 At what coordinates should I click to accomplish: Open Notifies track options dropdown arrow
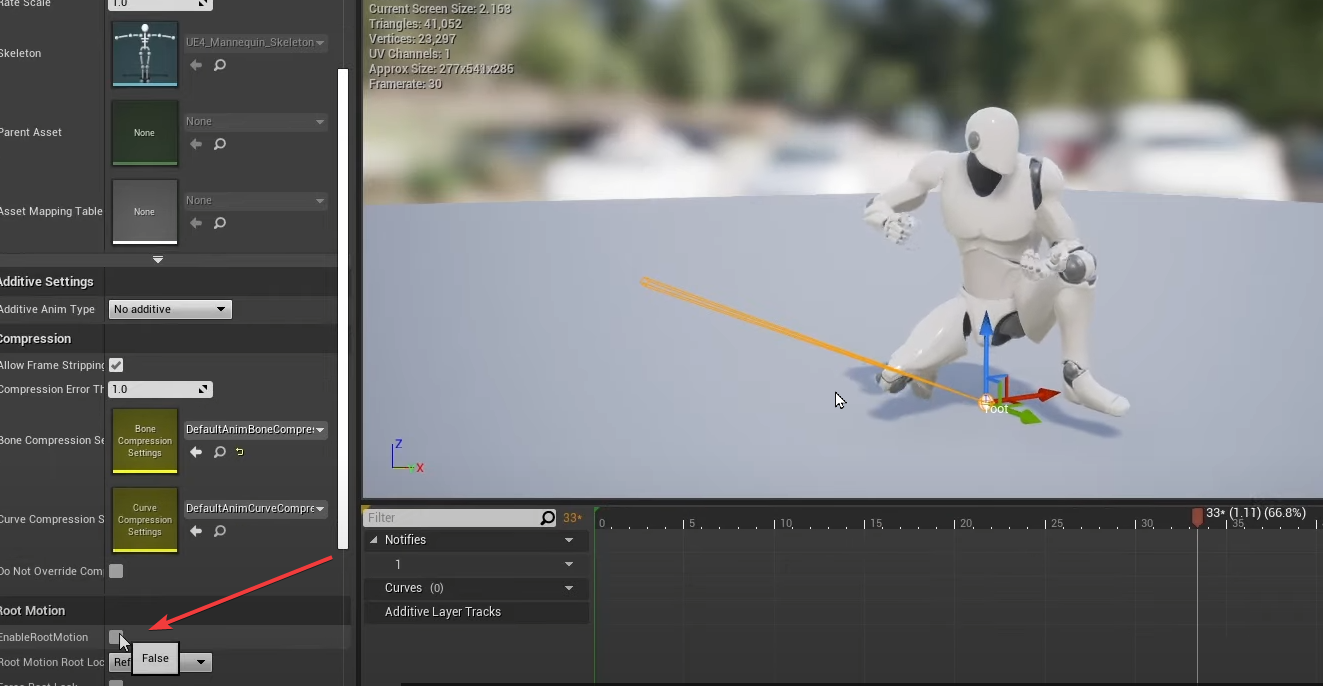tap(569, 540)
